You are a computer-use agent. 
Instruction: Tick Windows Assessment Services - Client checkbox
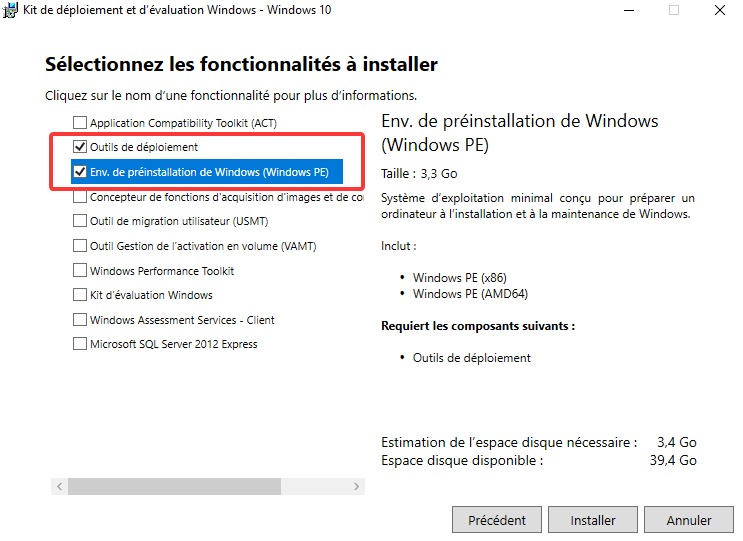pyautogui.click(x=80, y=320)
